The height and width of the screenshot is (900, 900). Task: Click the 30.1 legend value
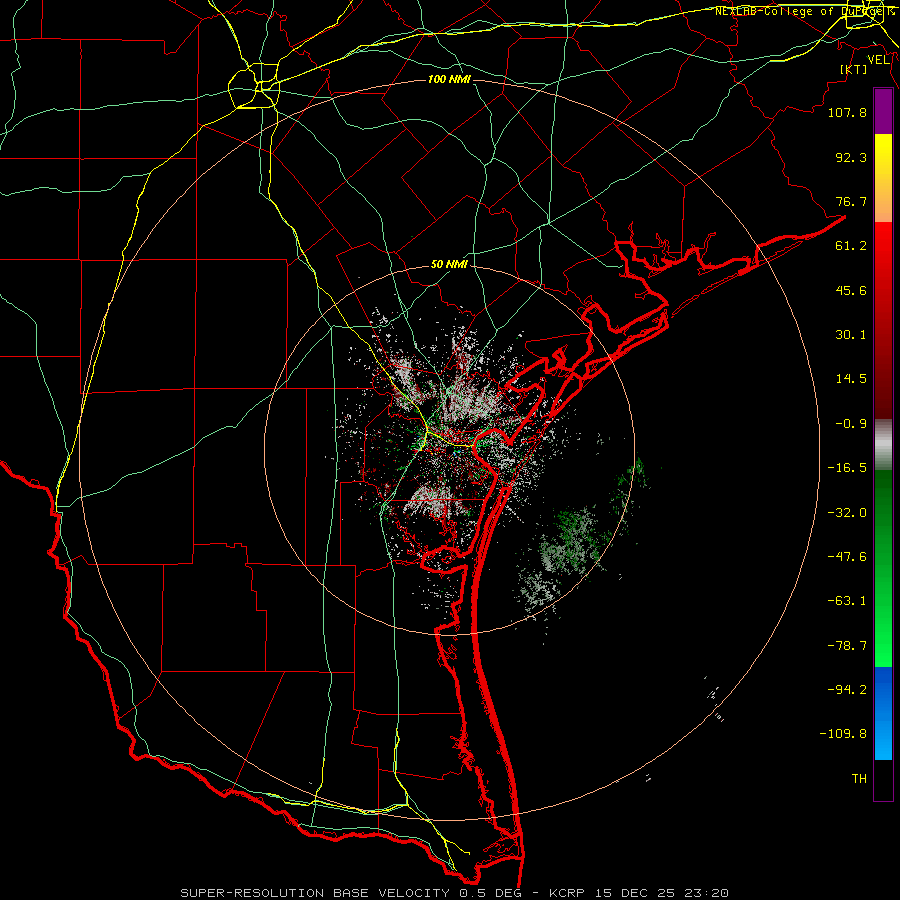click(x=851, y=335)
